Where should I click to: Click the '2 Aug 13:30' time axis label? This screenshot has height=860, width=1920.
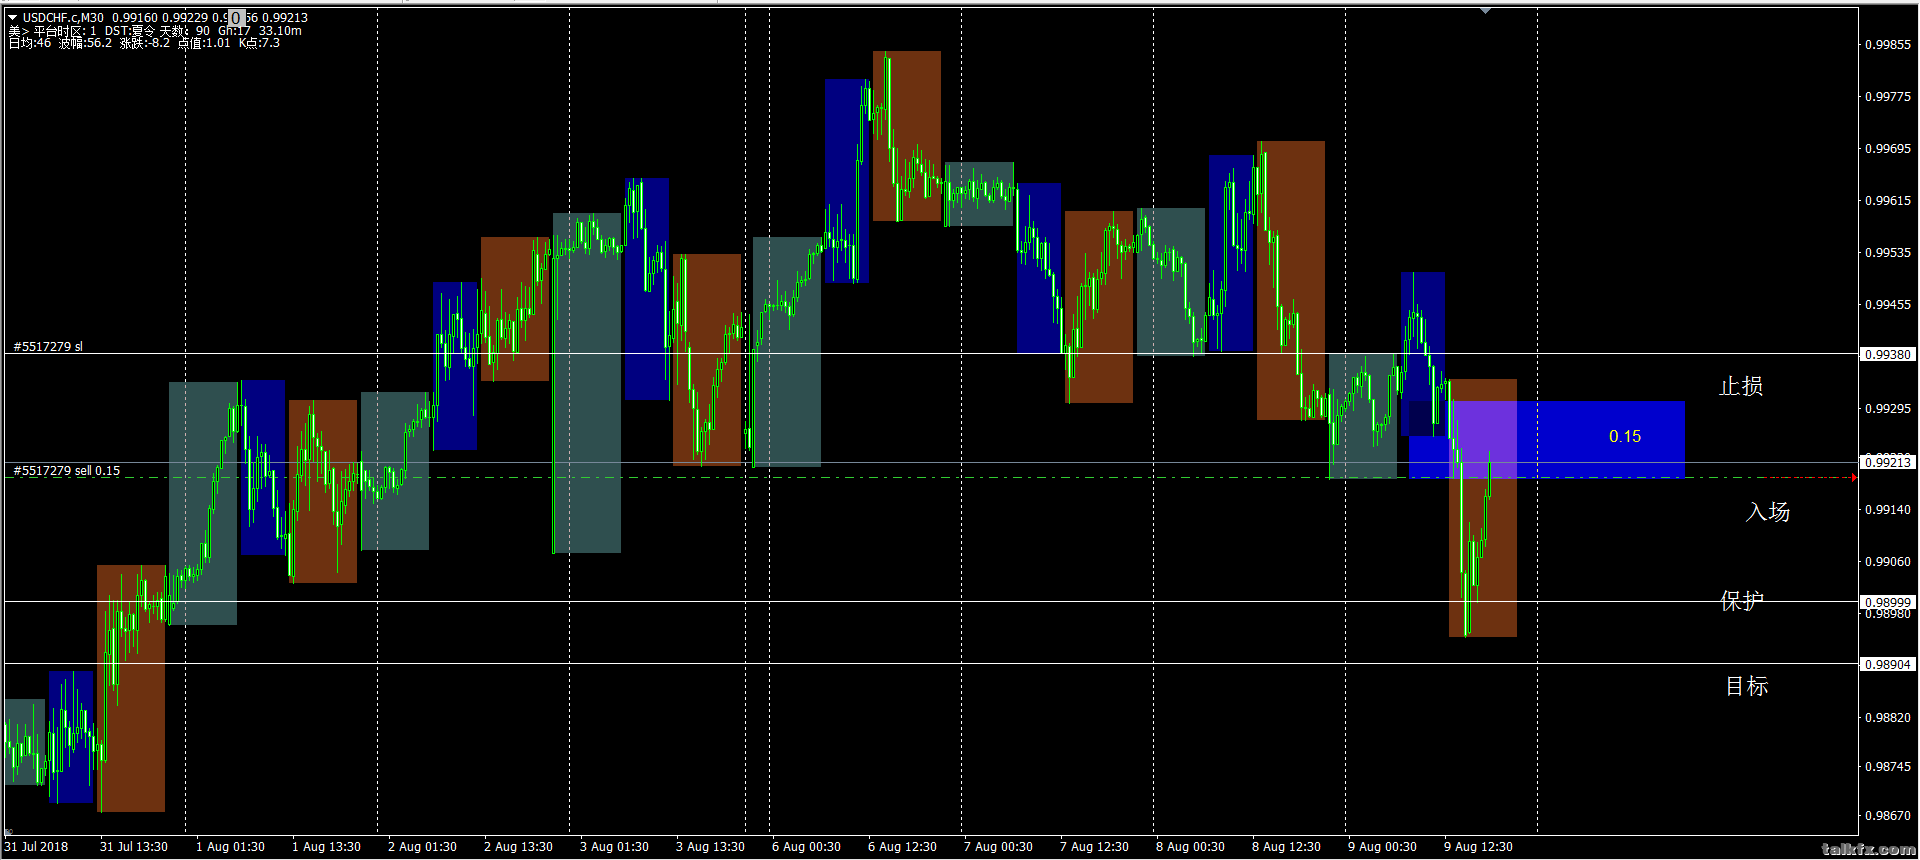coord(518,847)
